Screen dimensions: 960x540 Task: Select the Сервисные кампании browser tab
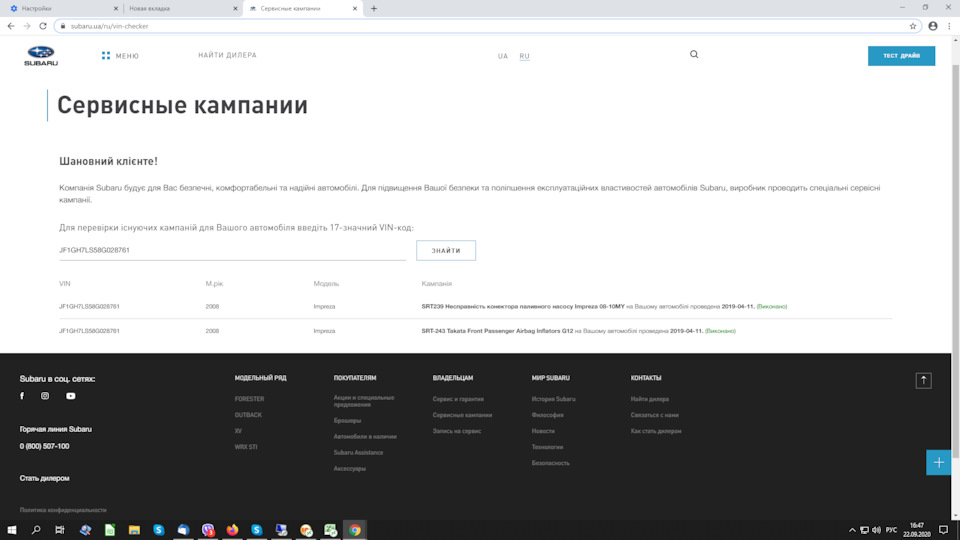tap(302, 9)
